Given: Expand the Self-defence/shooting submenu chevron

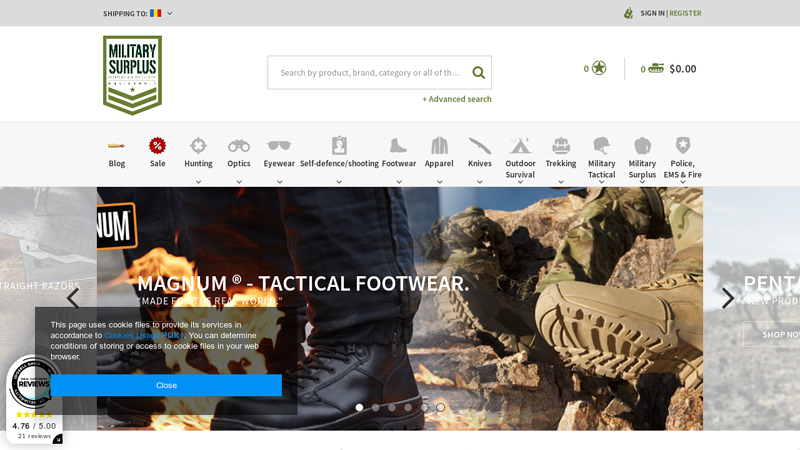Looking at the screenshot, I should click(x=339, y=182).
